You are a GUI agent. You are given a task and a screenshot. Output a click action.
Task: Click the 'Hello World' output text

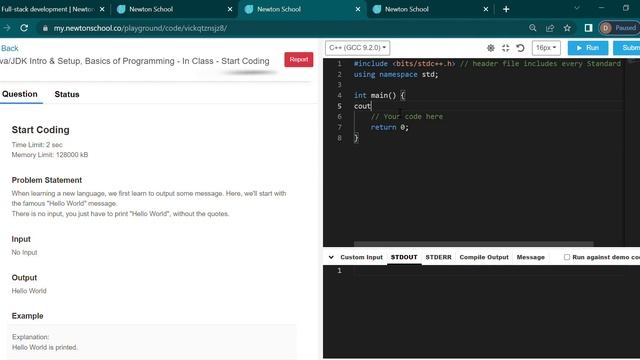coord(29,291)
